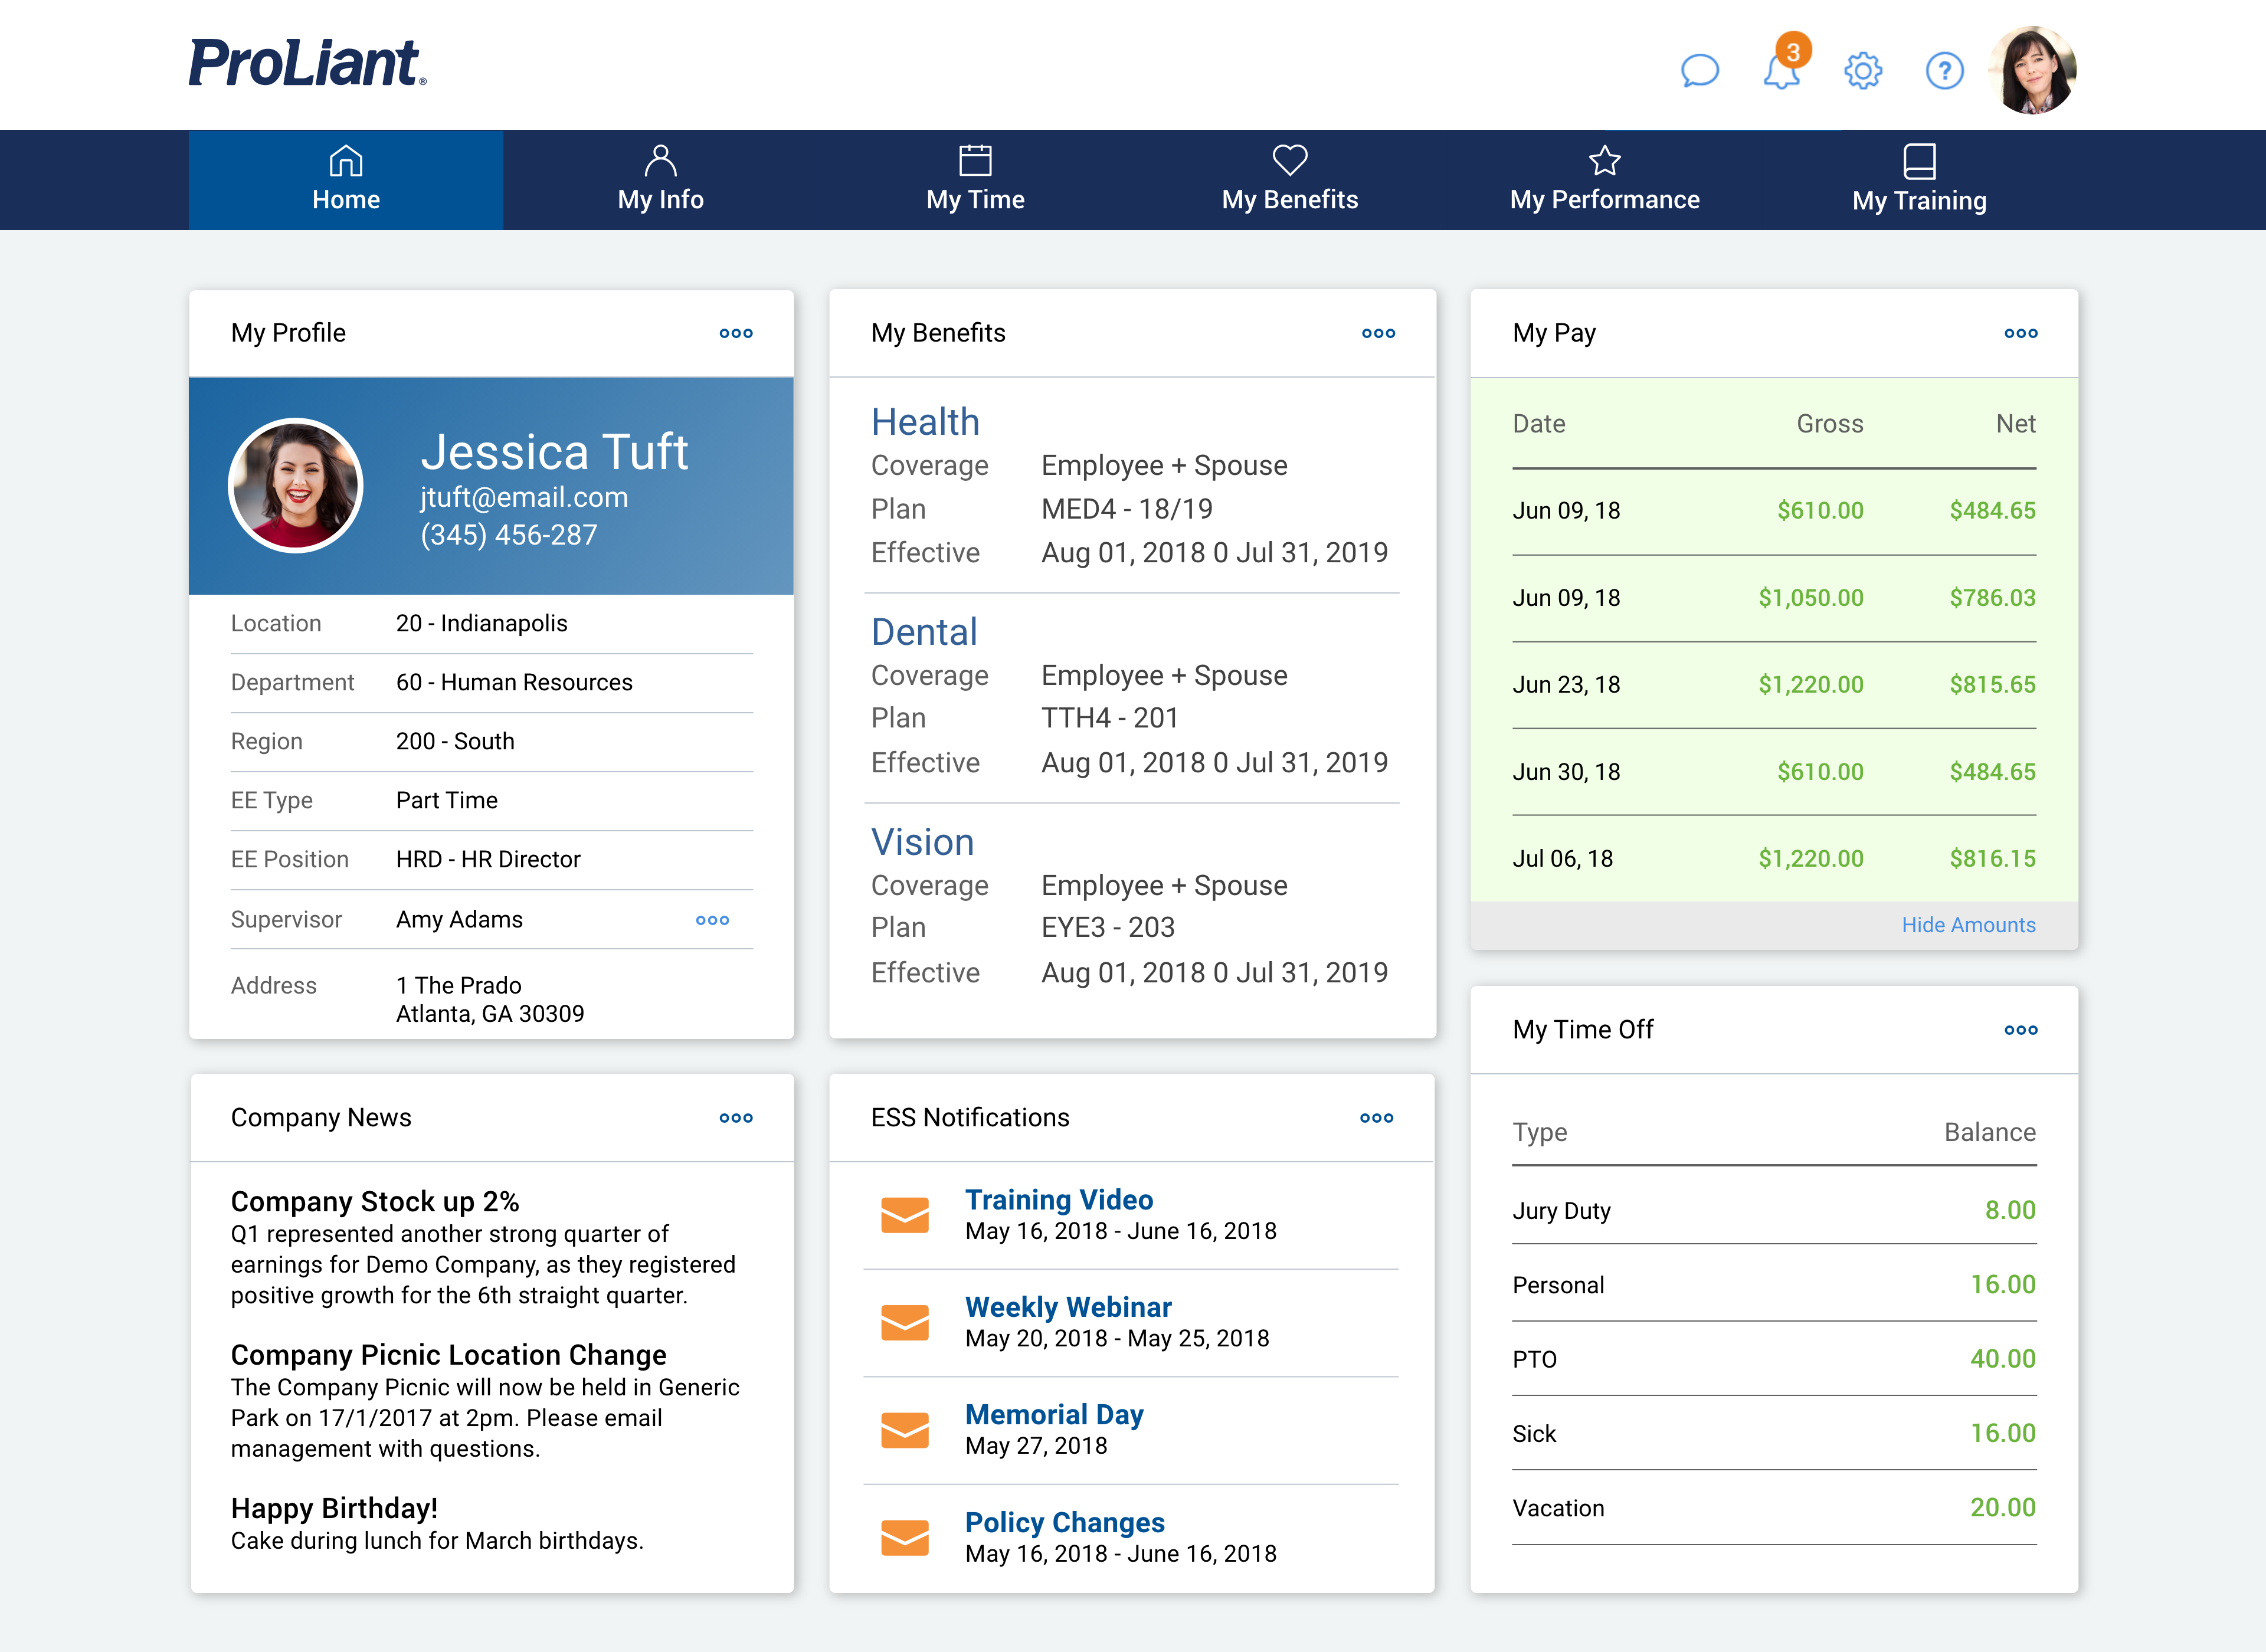Screen dimensions: 2266x1652
Task: Open the chat messages icon
Action: 1699,71
